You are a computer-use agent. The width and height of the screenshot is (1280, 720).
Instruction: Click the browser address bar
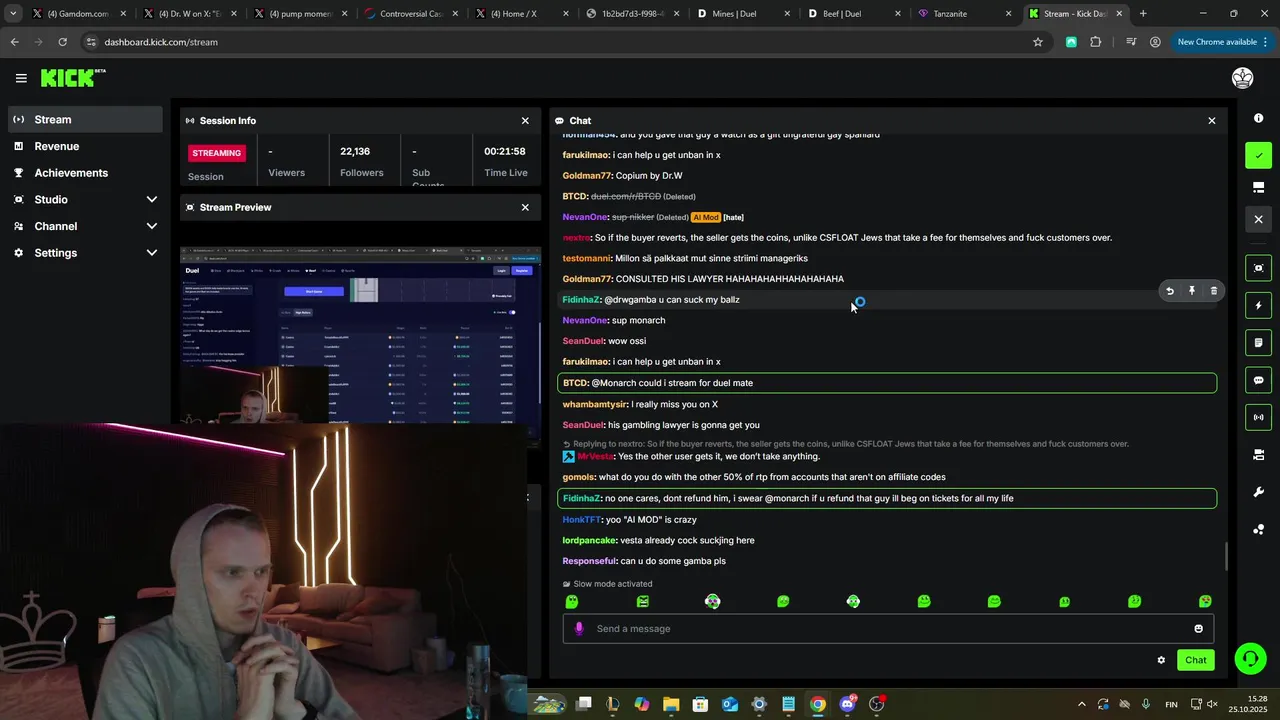tap(560, 42)
